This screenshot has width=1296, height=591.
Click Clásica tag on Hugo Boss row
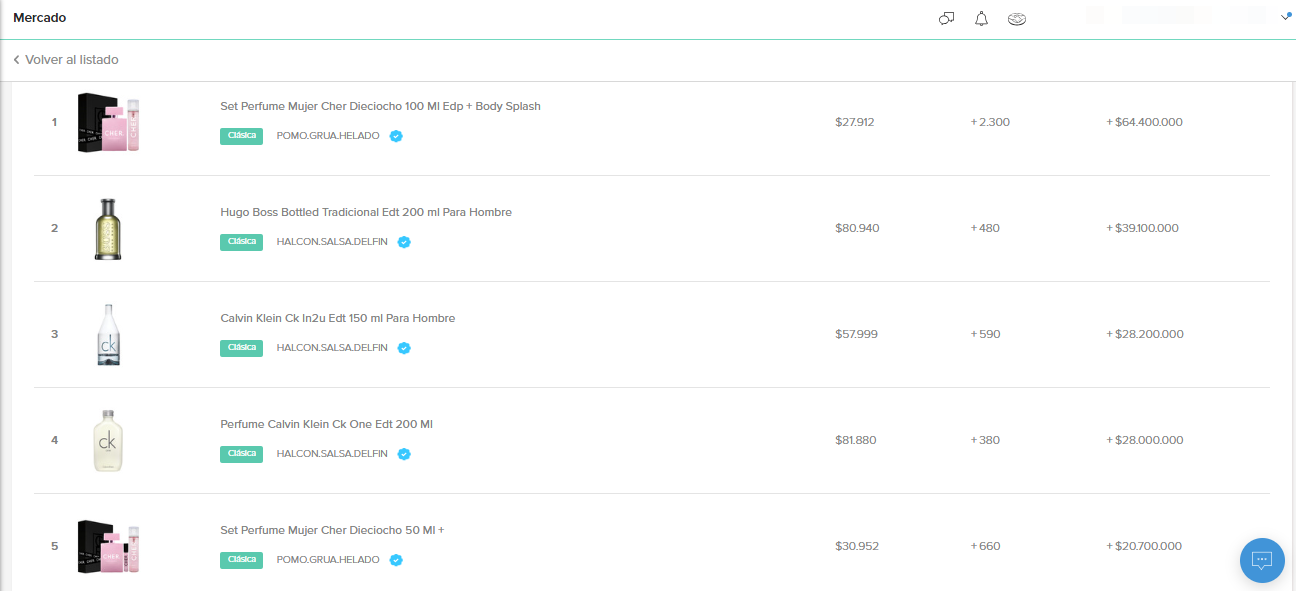241,242
